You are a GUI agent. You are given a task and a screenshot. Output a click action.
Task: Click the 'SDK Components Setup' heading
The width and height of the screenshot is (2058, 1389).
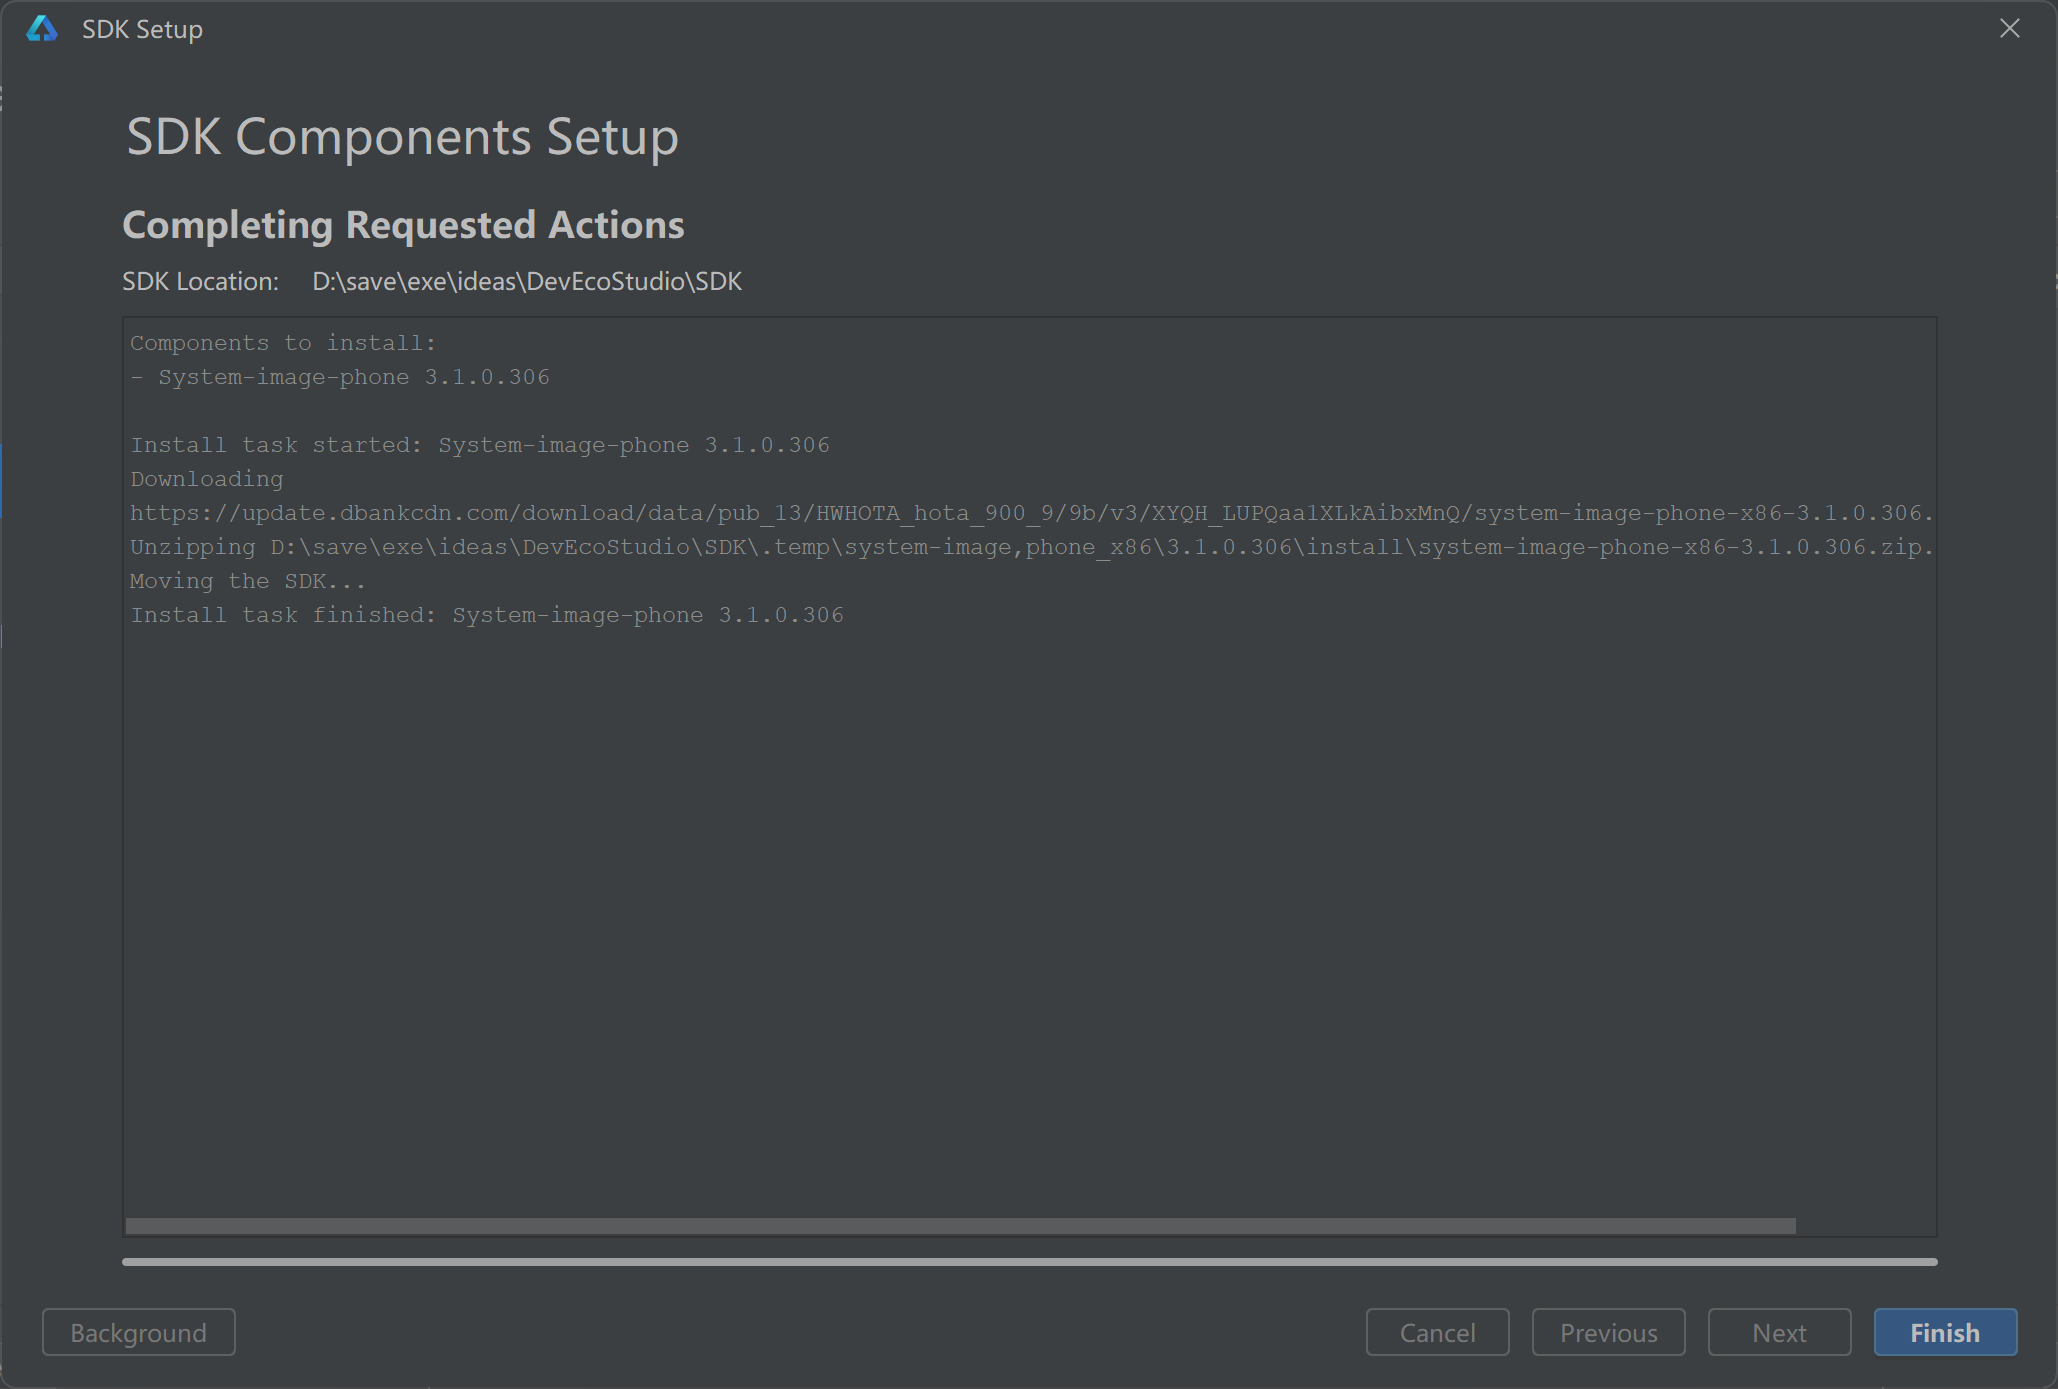click(x=402, y=136)
